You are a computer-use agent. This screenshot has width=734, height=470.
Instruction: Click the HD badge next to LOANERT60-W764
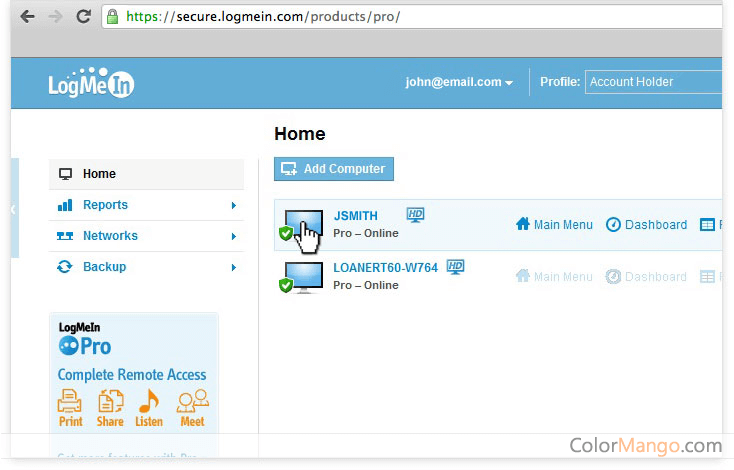click(x=455, y=267)
